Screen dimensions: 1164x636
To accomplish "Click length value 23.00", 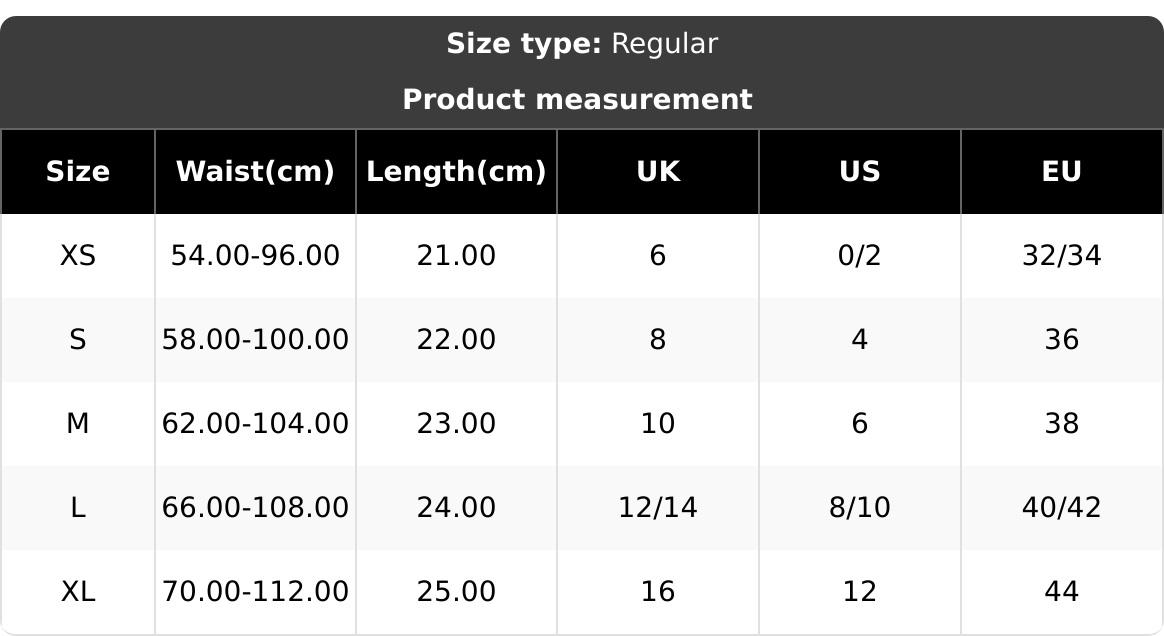I will tap(456, 424).
